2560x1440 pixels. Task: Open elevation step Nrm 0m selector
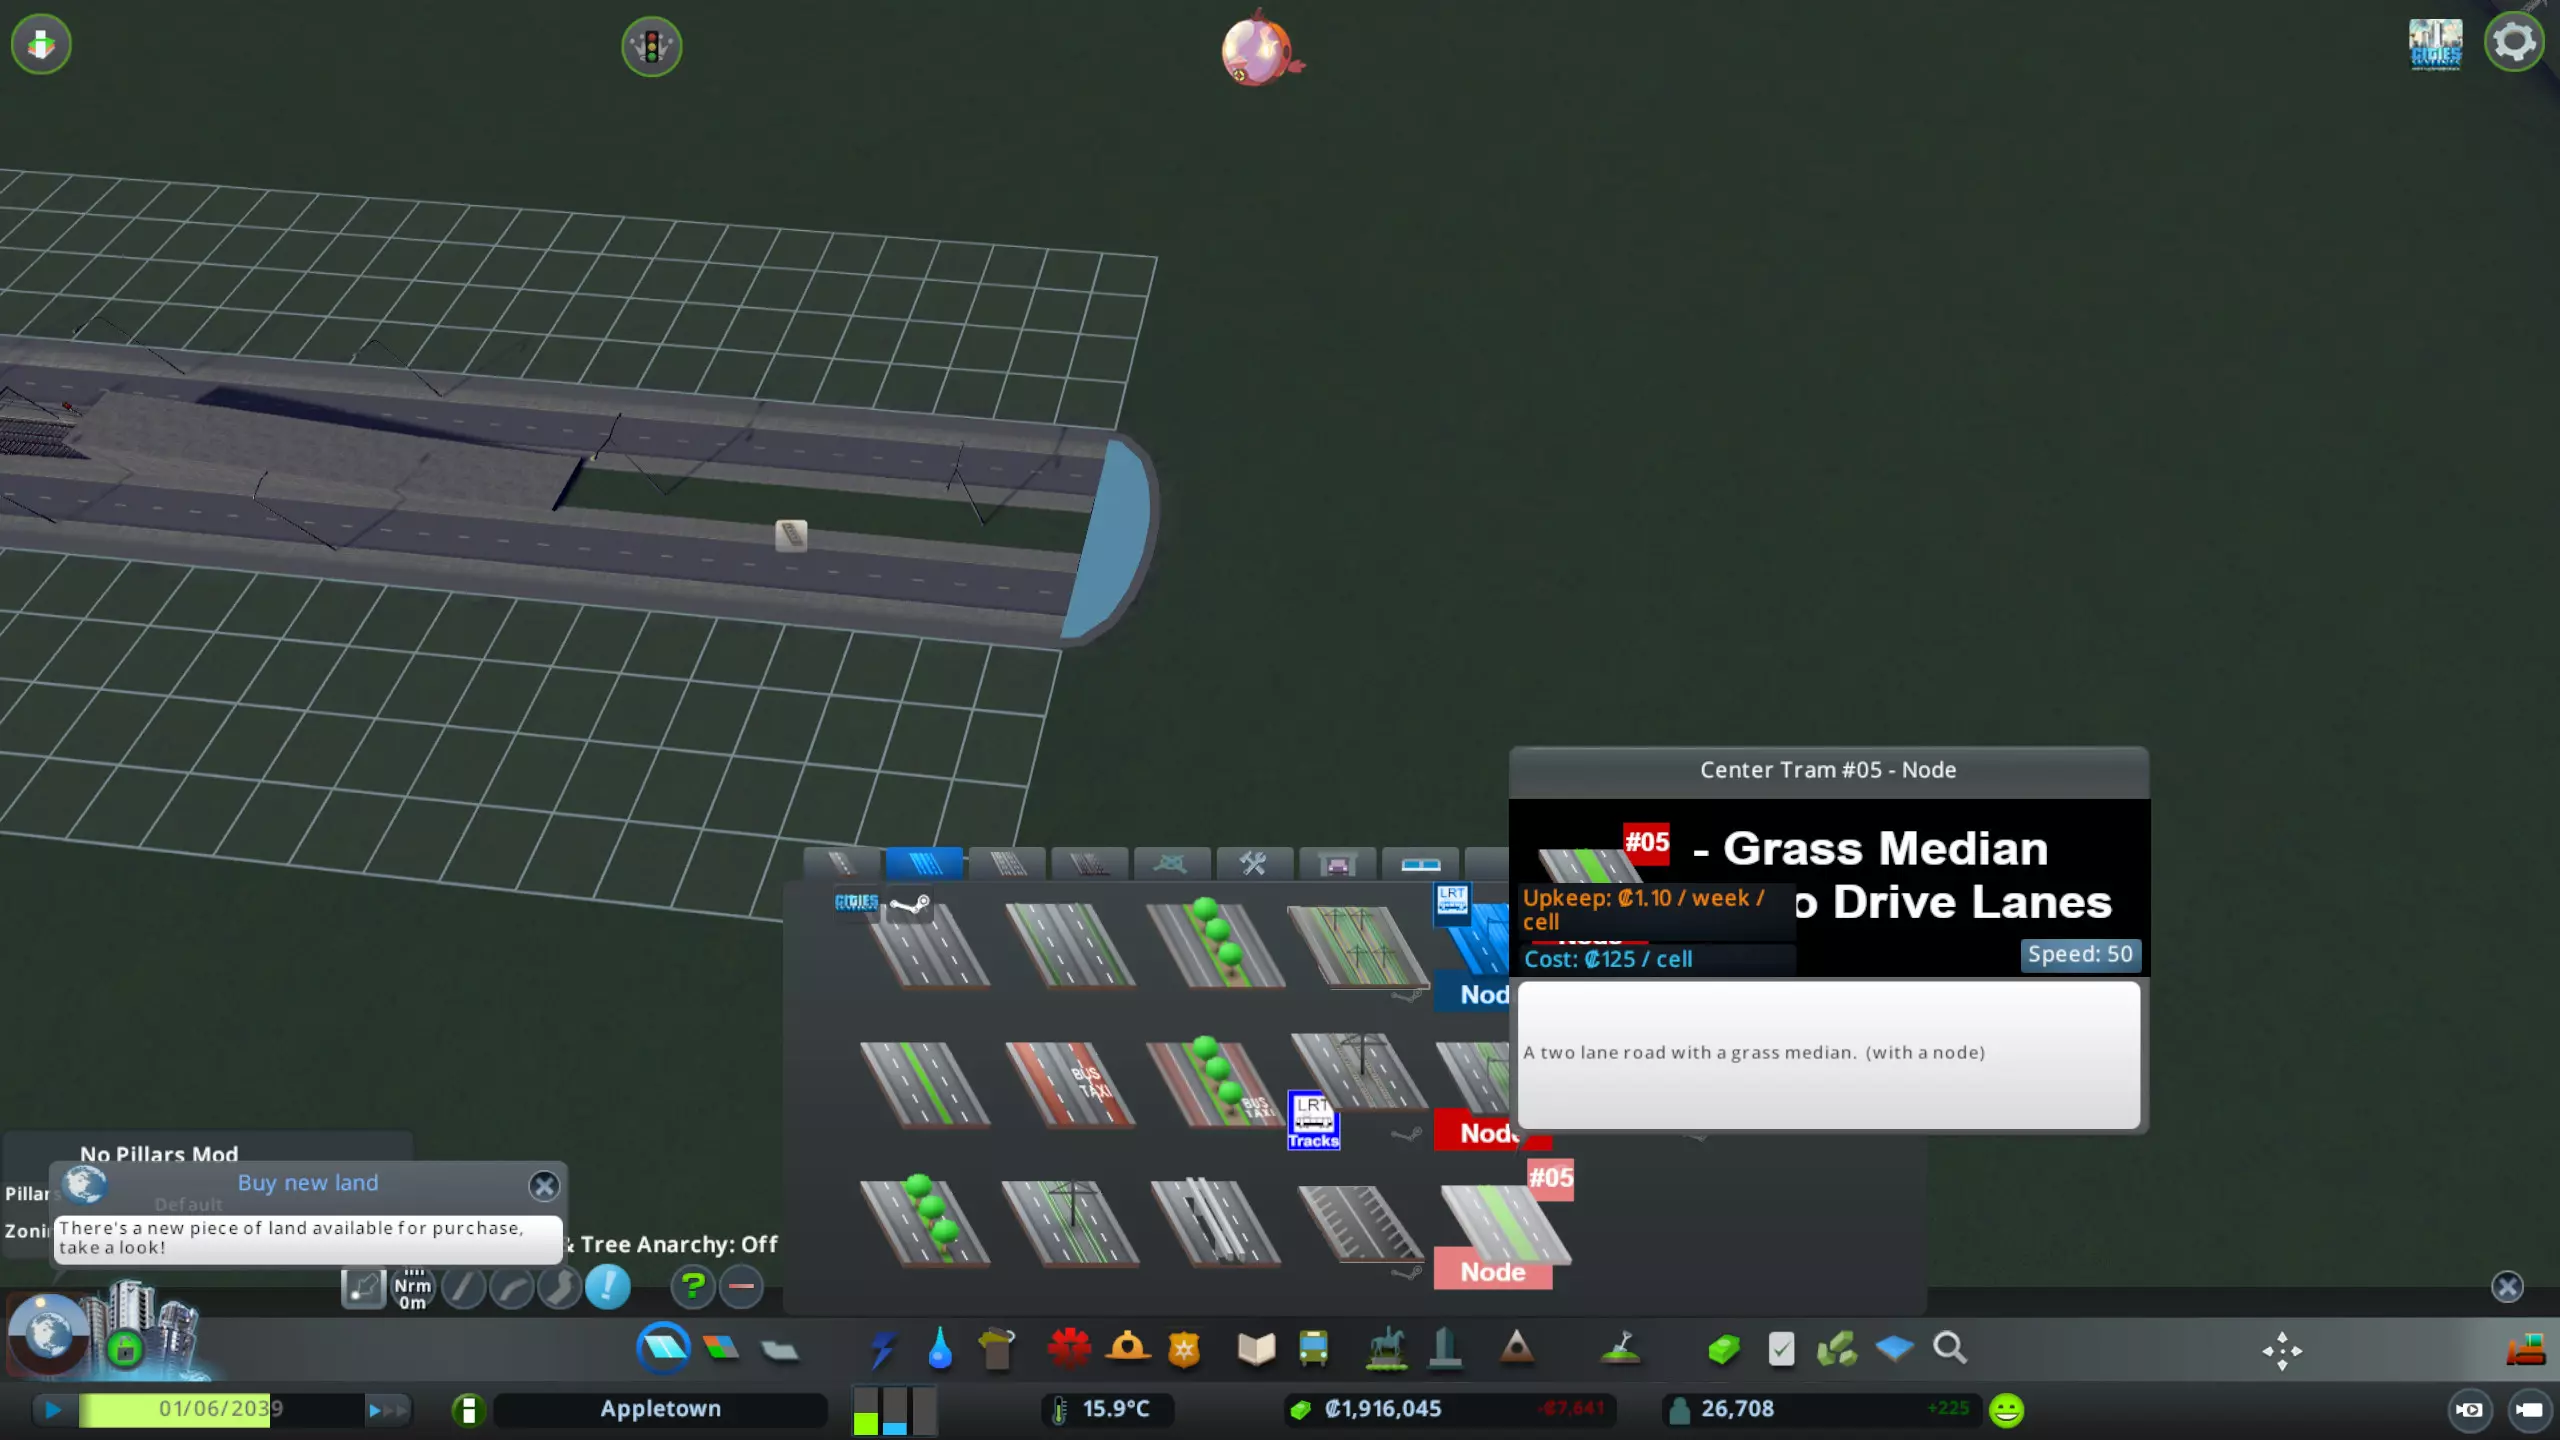[412, 1288]
